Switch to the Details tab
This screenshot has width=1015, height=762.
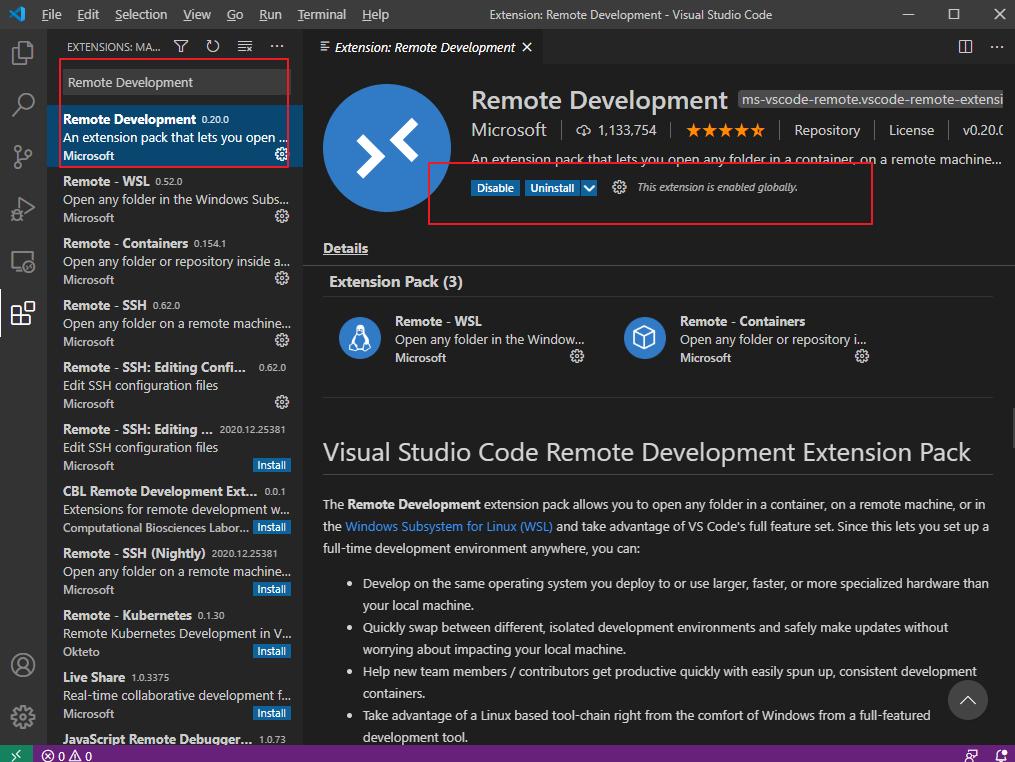pyautogui.click(x=346, y=248)
